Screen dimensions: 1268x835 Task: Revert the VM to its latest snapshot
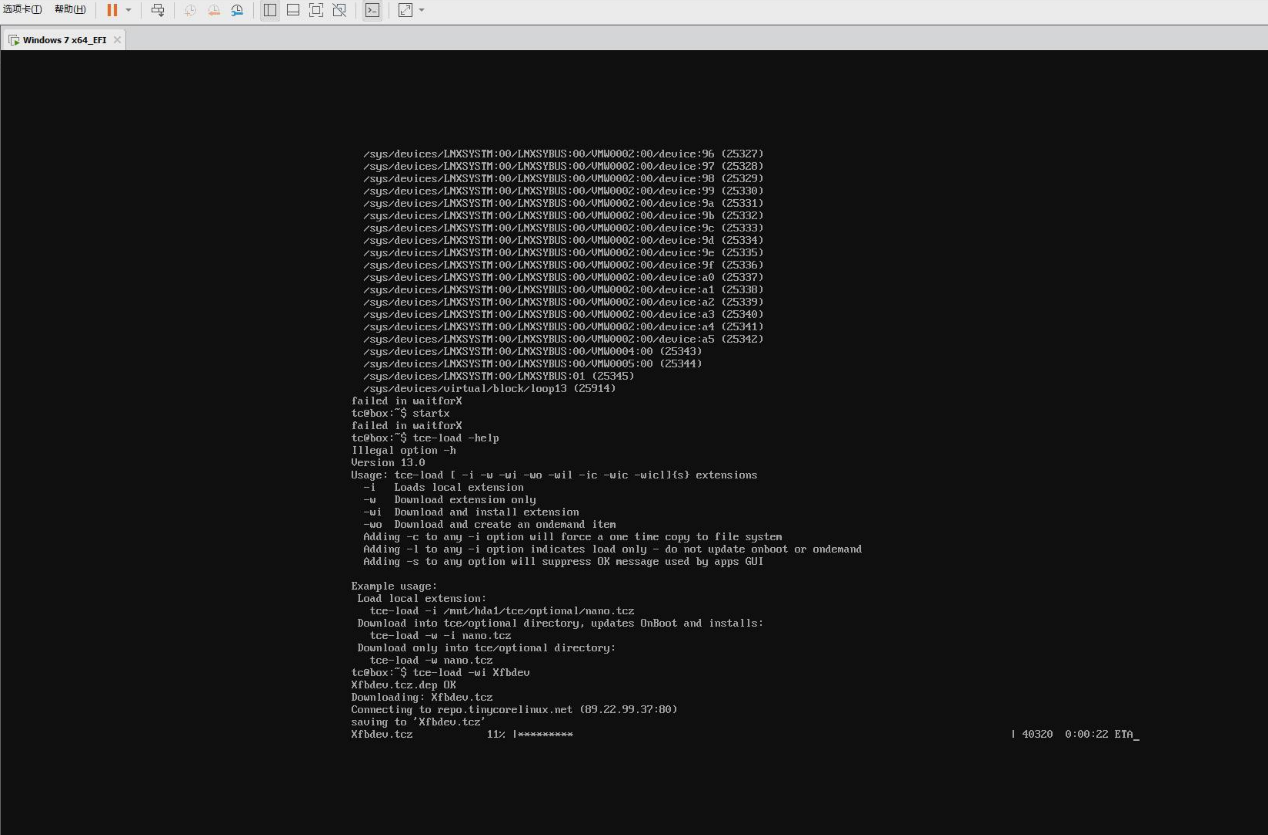pos(215,10)
